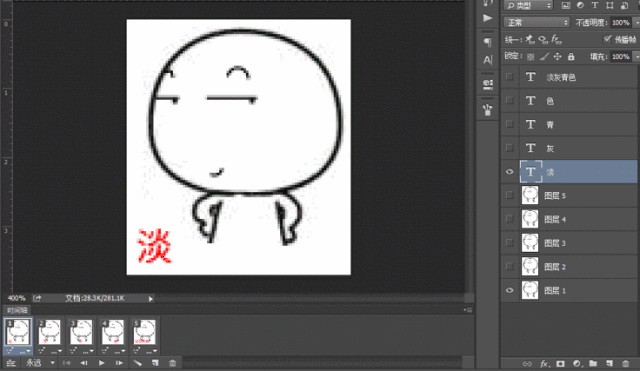Click the shape layer filter icon
Viewport: 640px width, 371px height.
click(x=610, y=5)
